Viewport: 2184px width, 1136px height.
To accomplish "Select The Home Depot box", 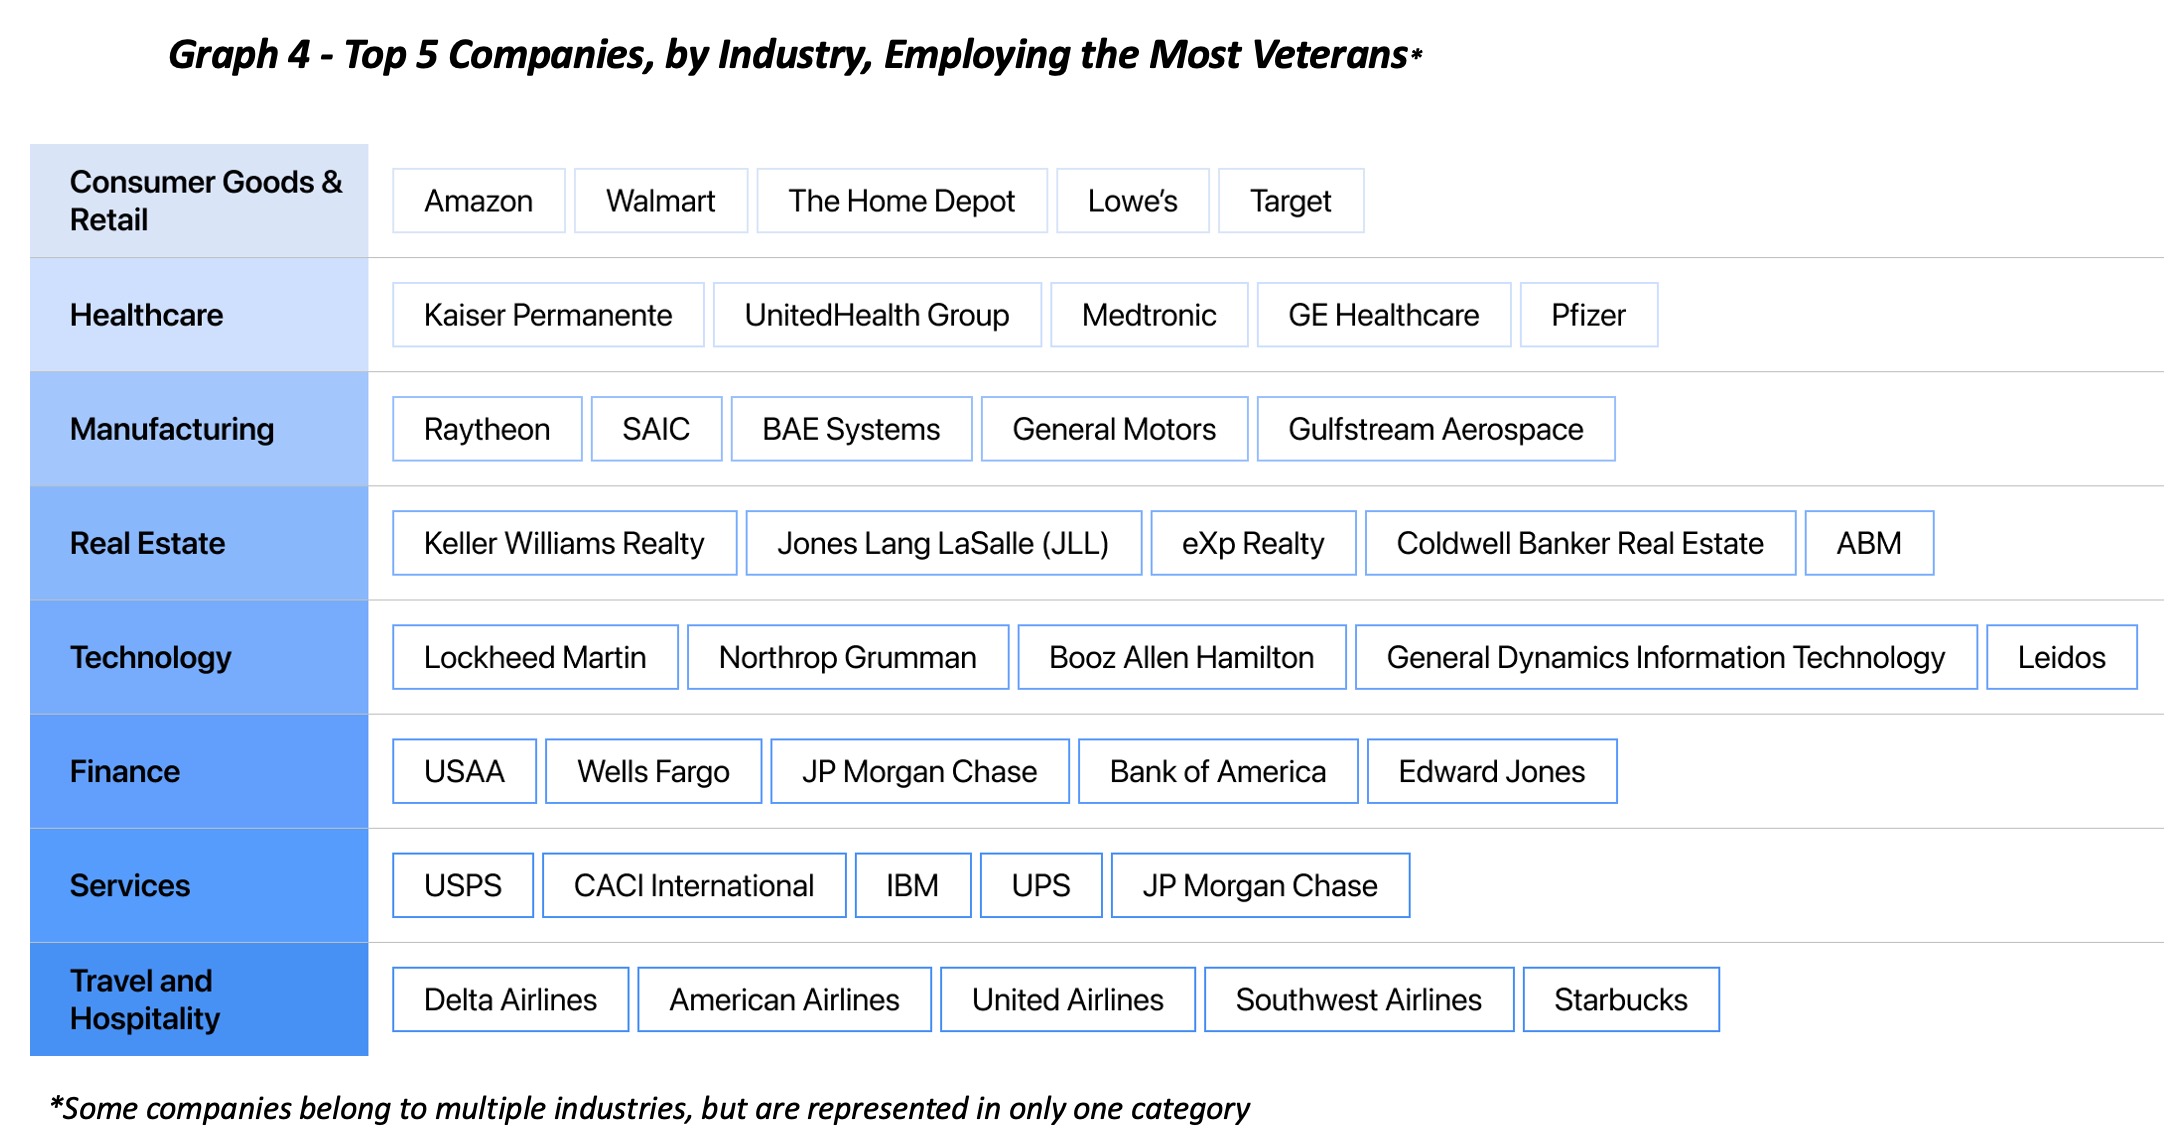I will click(901, 201).
